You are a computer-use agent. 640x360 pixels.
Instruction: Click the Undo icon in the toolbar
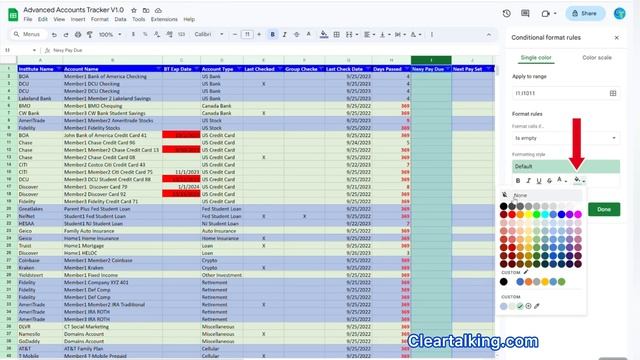tap(54, 35)
